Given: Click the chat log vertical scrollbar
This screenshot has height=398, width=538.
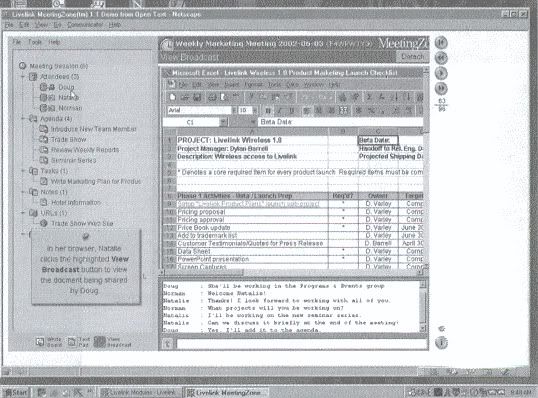Looking at the screenshot, I should pyautogui.click(x=423, y=306).
